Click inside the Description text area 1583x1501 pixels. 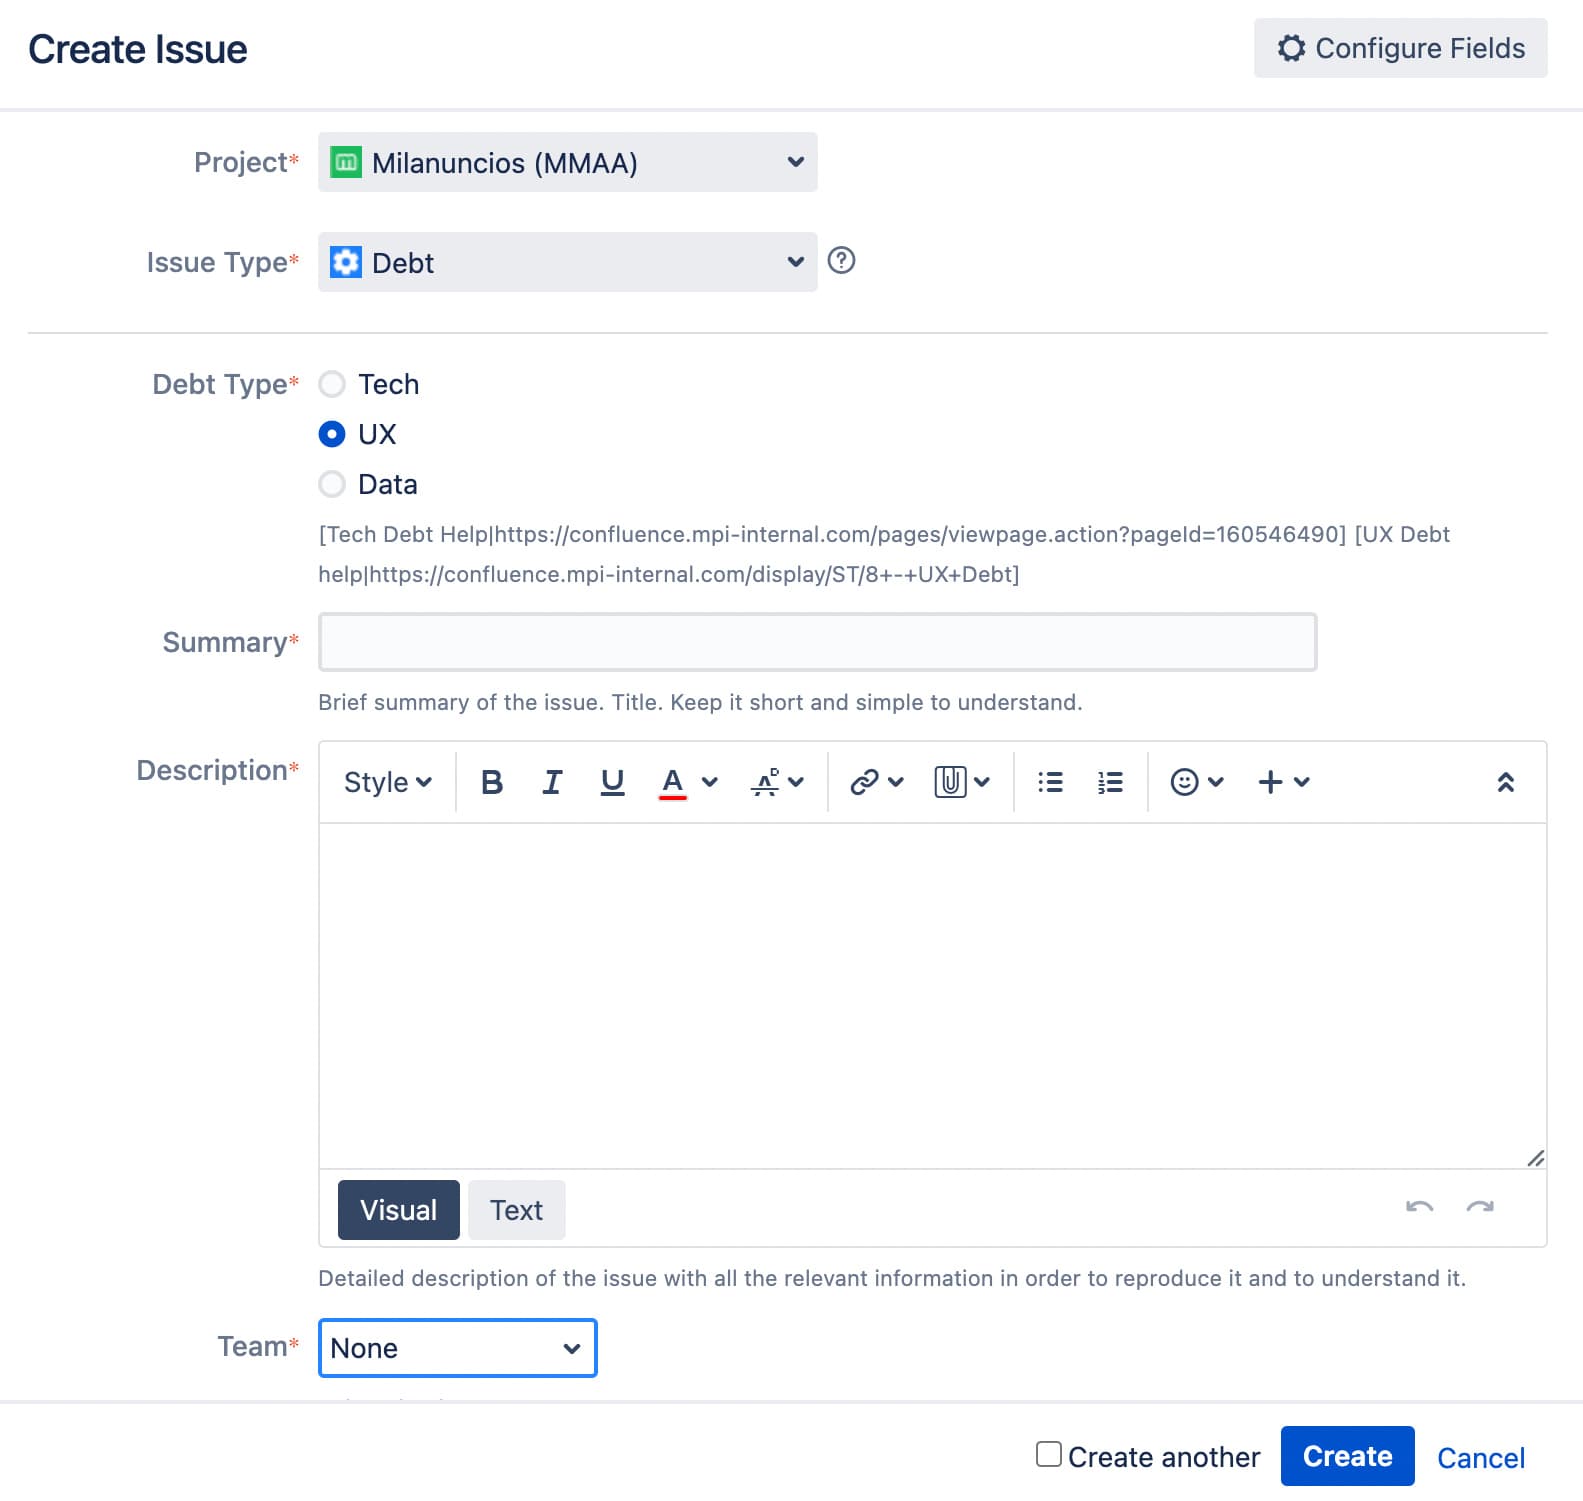(x=932, y=996)
